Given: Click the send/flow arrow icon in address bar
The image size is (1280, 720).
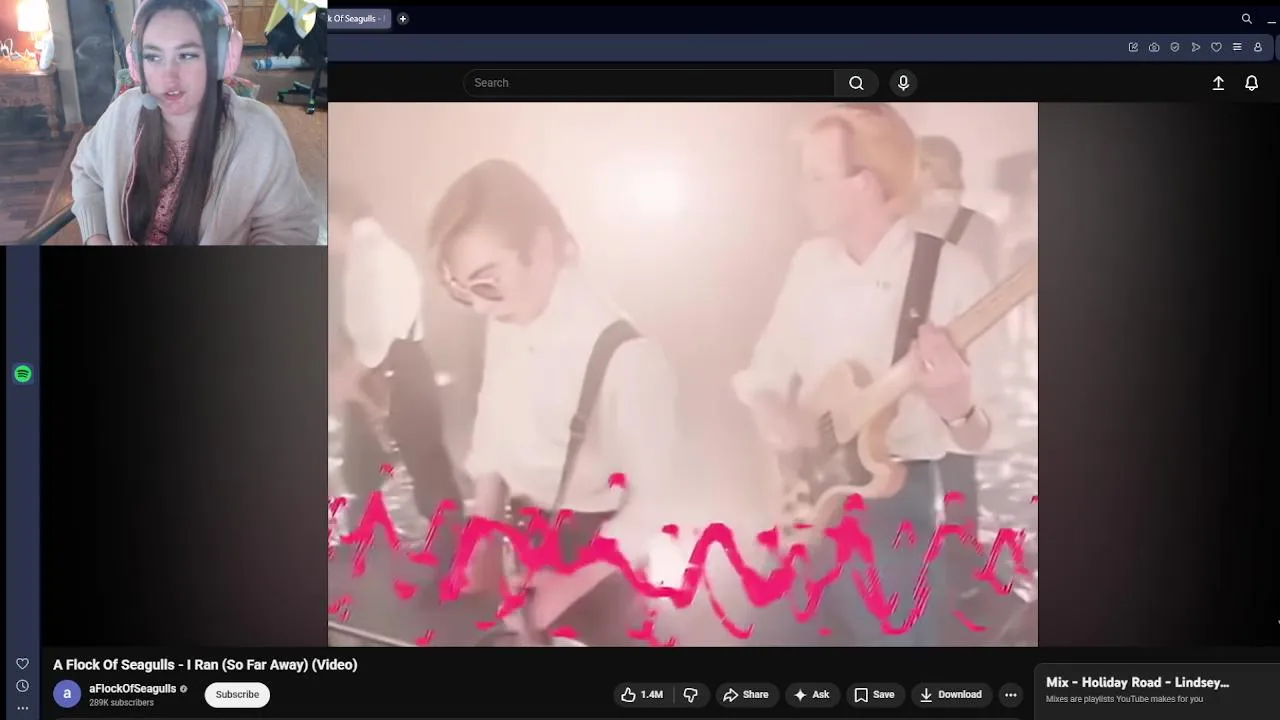Looking at the screenshot, I should pos(1196,47).
